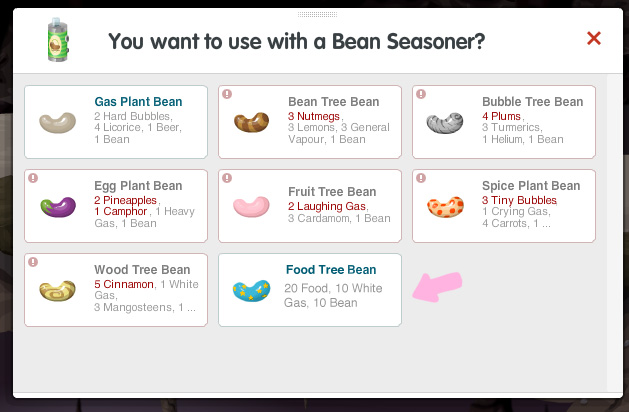Click the yellow Wood Tree Bean icon
Image resolution: width=629 pixels, height=412 pixels.
click(58, 291)
